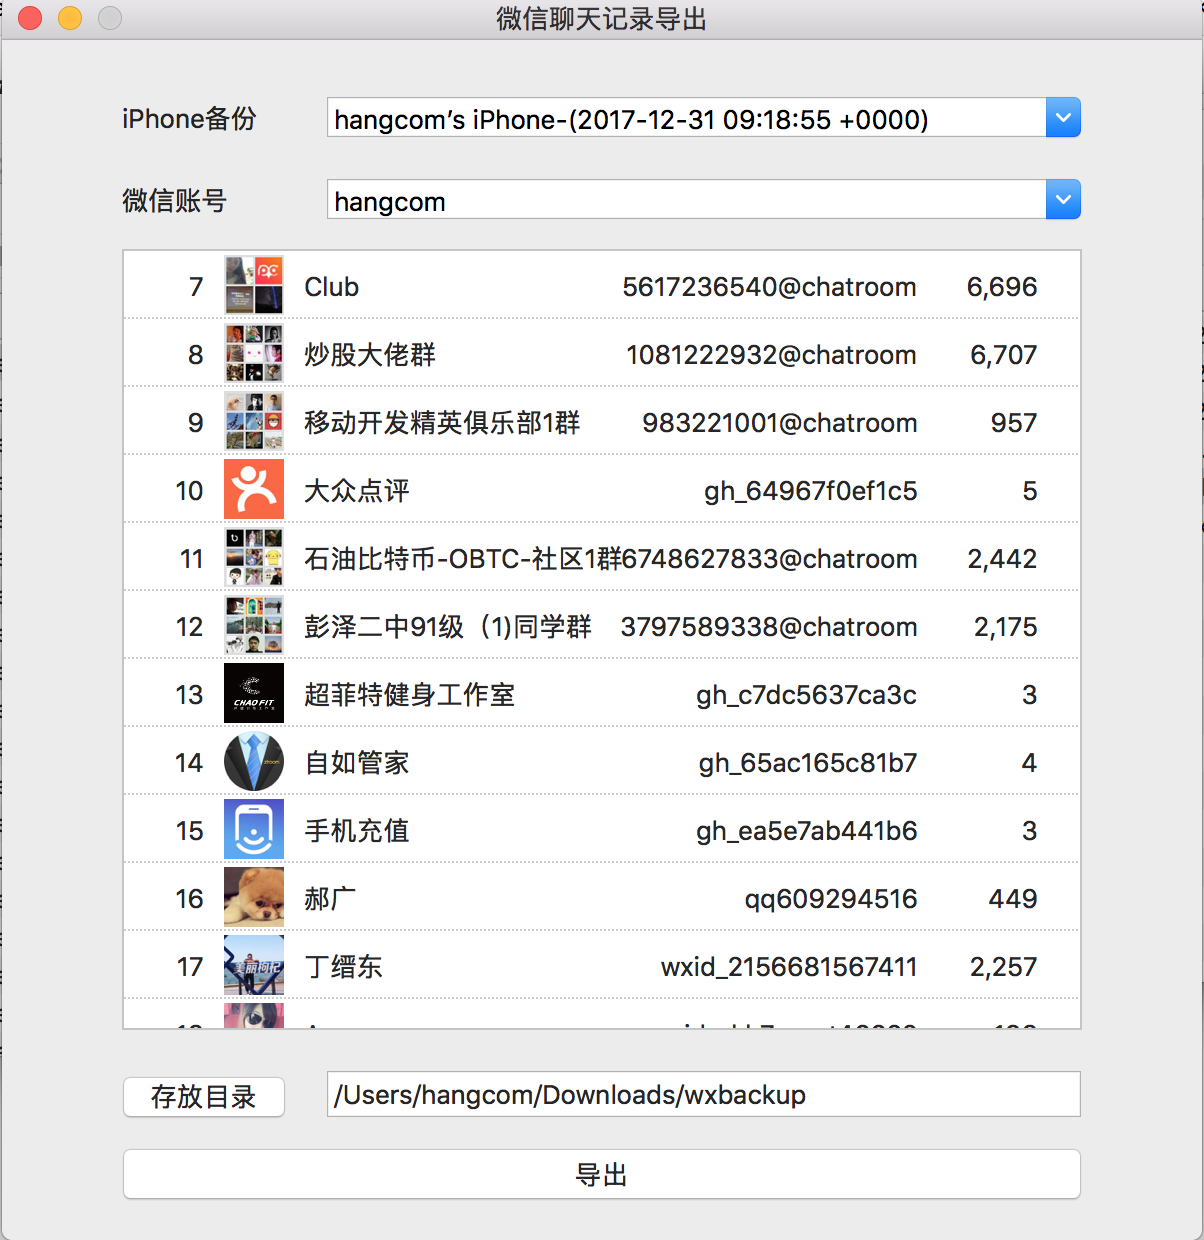Image resolution: width=1204 pixels, height=1240 pixels.
Task: Click the Club group avatar
Action: (x=254, y=285)
